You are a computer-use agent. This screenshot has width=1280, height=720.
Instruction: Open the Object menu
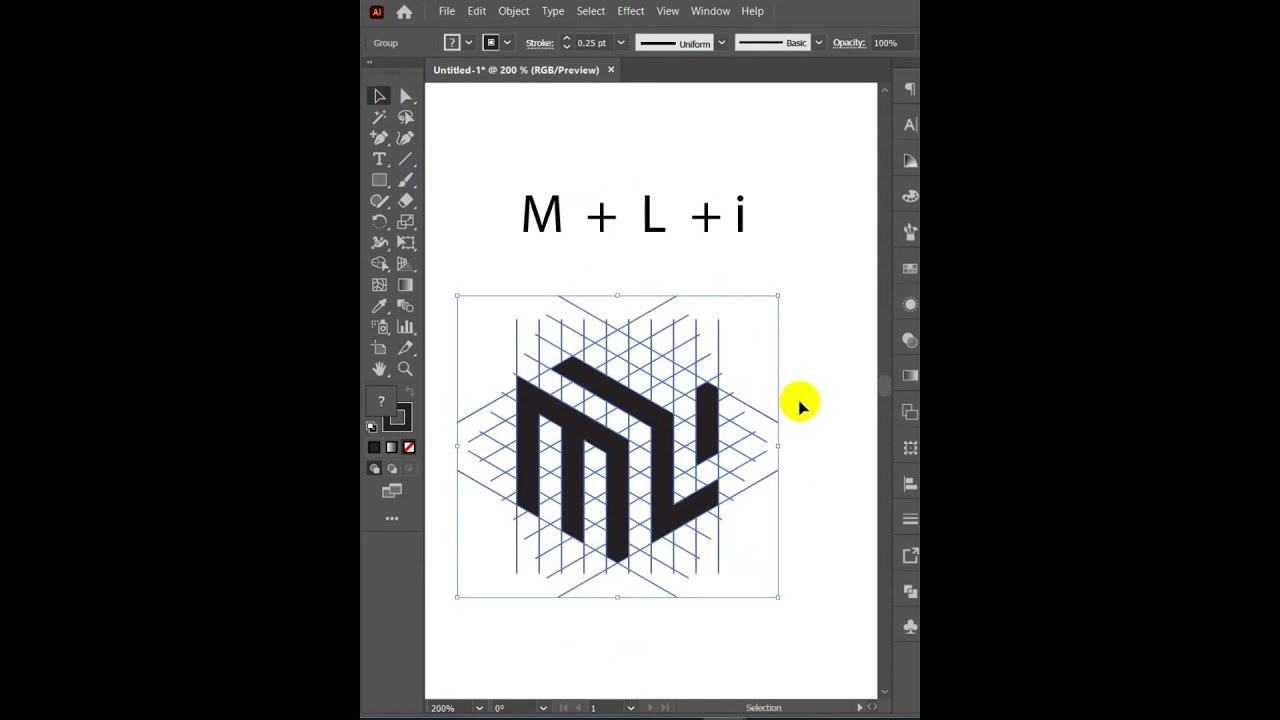(514, 11)
